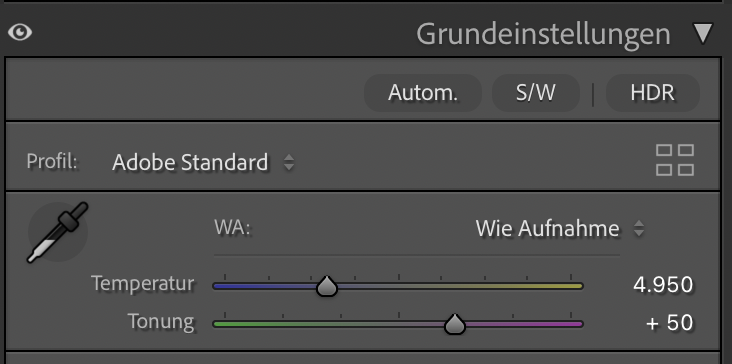Click the profile dropdown arrows icon

click(289, 162)
